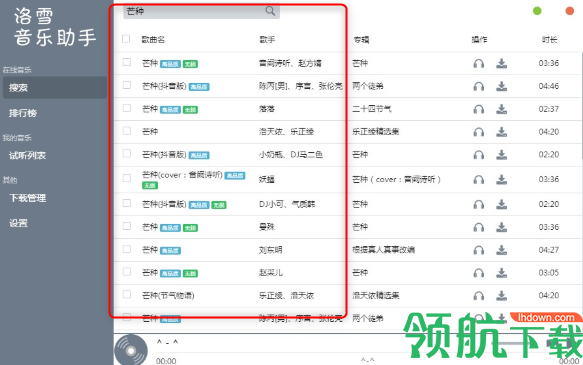Click the 歌手 column header
The height and width of the screenshot is (365, 583).
(267, 39)
